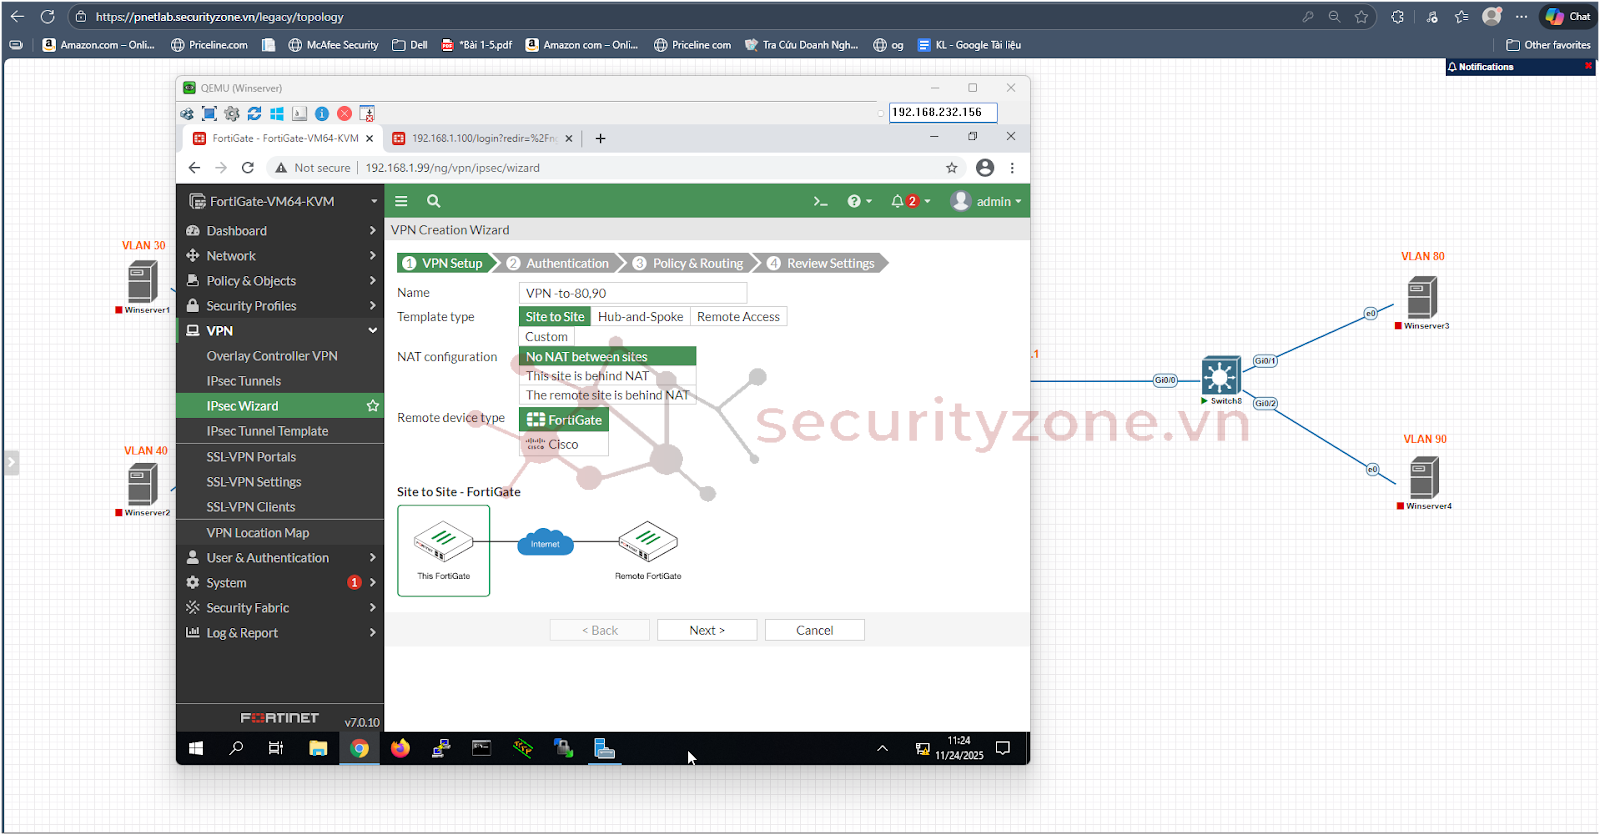Image resolution: width=1600 pixels, height=835 pixels.
Task: Click the favorite star beside IPsec Wizard
Action: [x=373, y=406]
